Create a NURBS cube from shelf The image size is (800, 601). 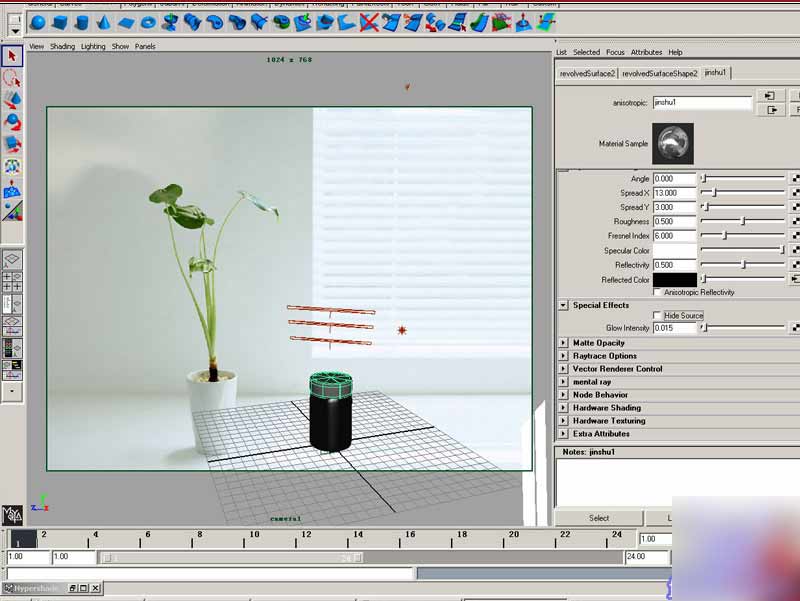click(x=60, y=23)
